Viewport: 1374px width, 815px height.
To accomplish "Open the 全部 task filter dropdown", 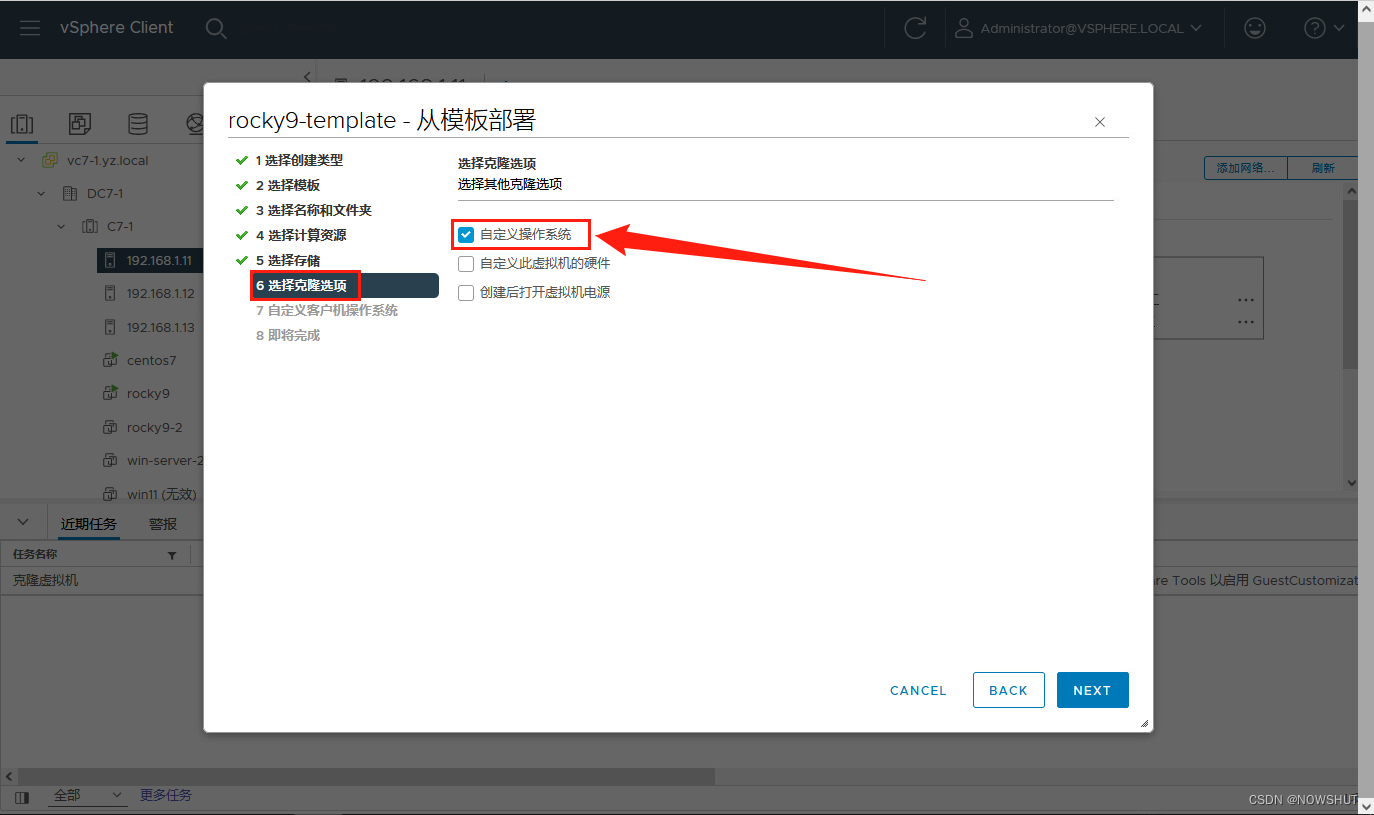I will click(87, 796).
